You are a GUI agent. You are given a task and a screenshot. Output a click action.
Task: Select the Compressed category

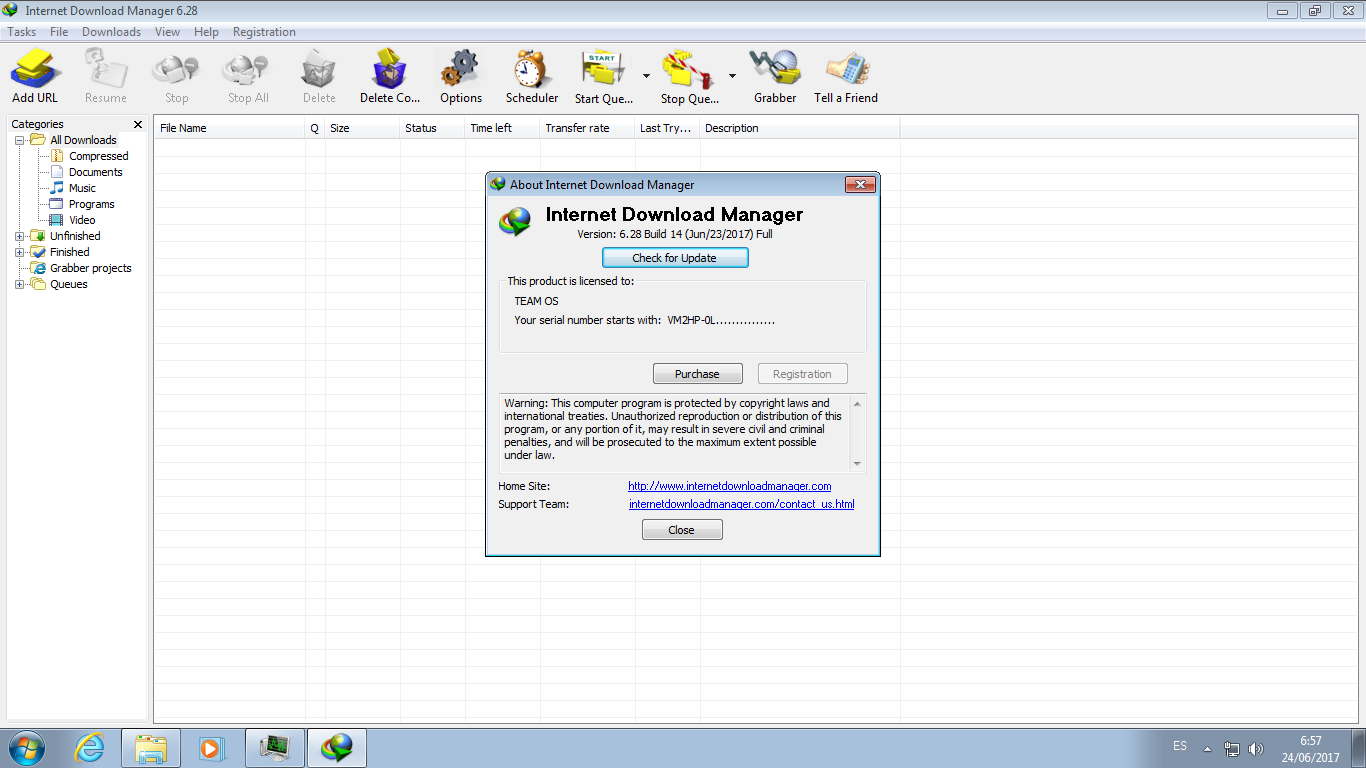point(98,156)
